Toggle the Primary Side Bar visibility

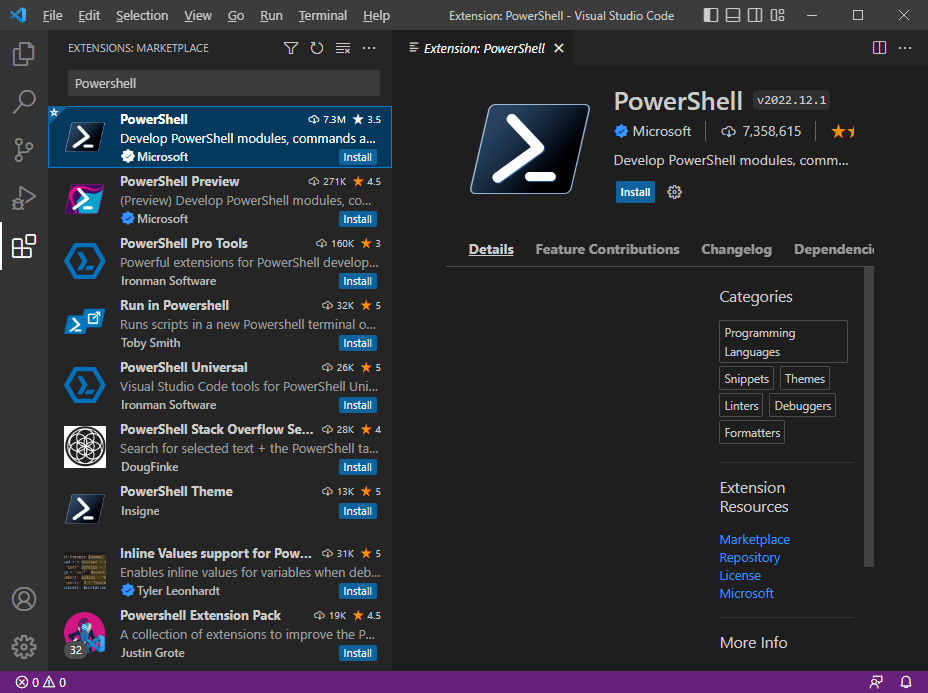tap(711, 15)
